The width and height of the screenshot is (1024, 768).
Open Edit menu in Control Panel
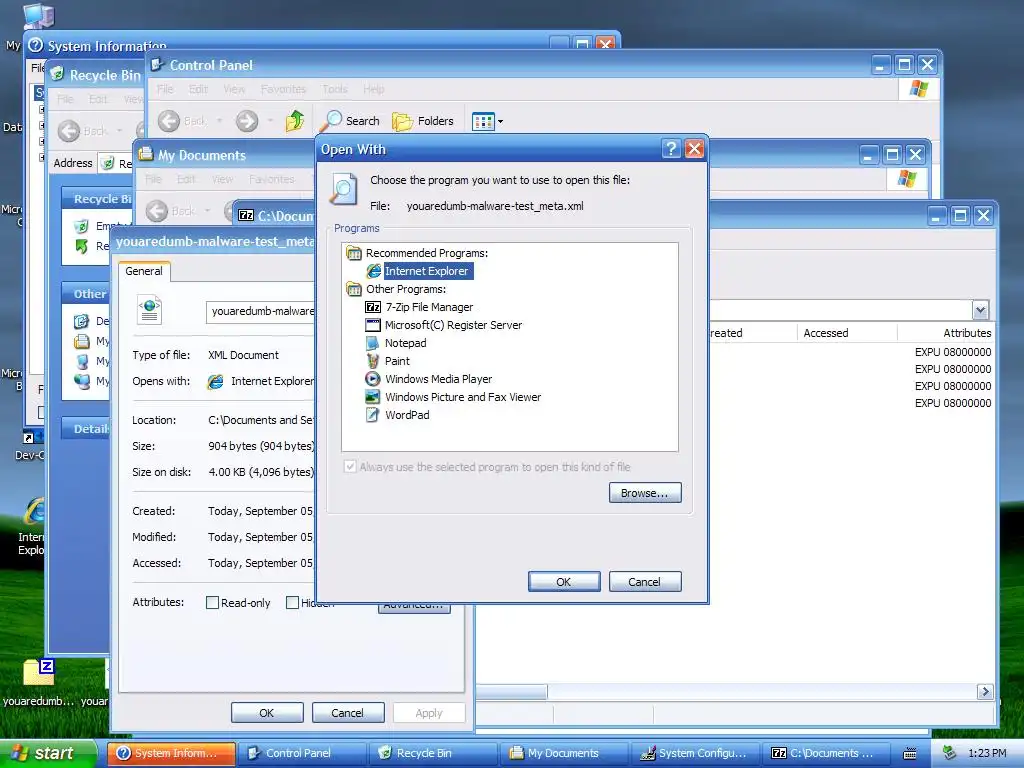click(x=199, y=89)
